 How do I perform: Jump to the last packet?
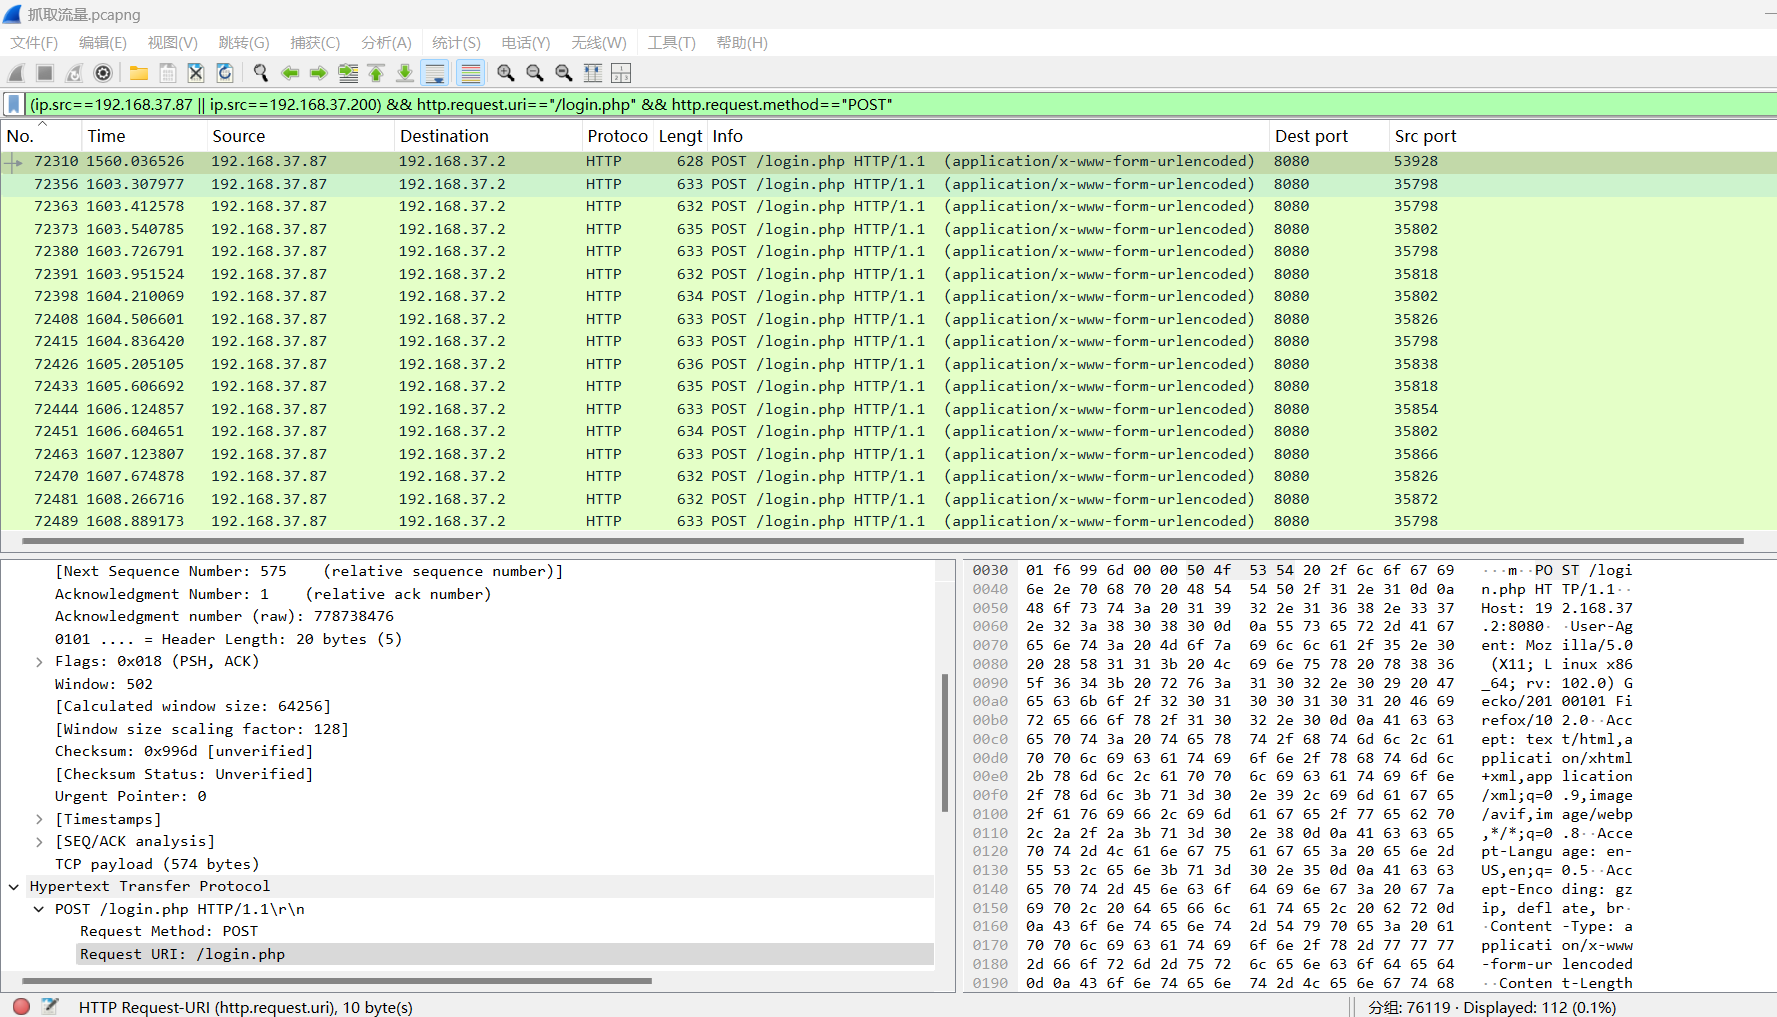tap(405, 73)
